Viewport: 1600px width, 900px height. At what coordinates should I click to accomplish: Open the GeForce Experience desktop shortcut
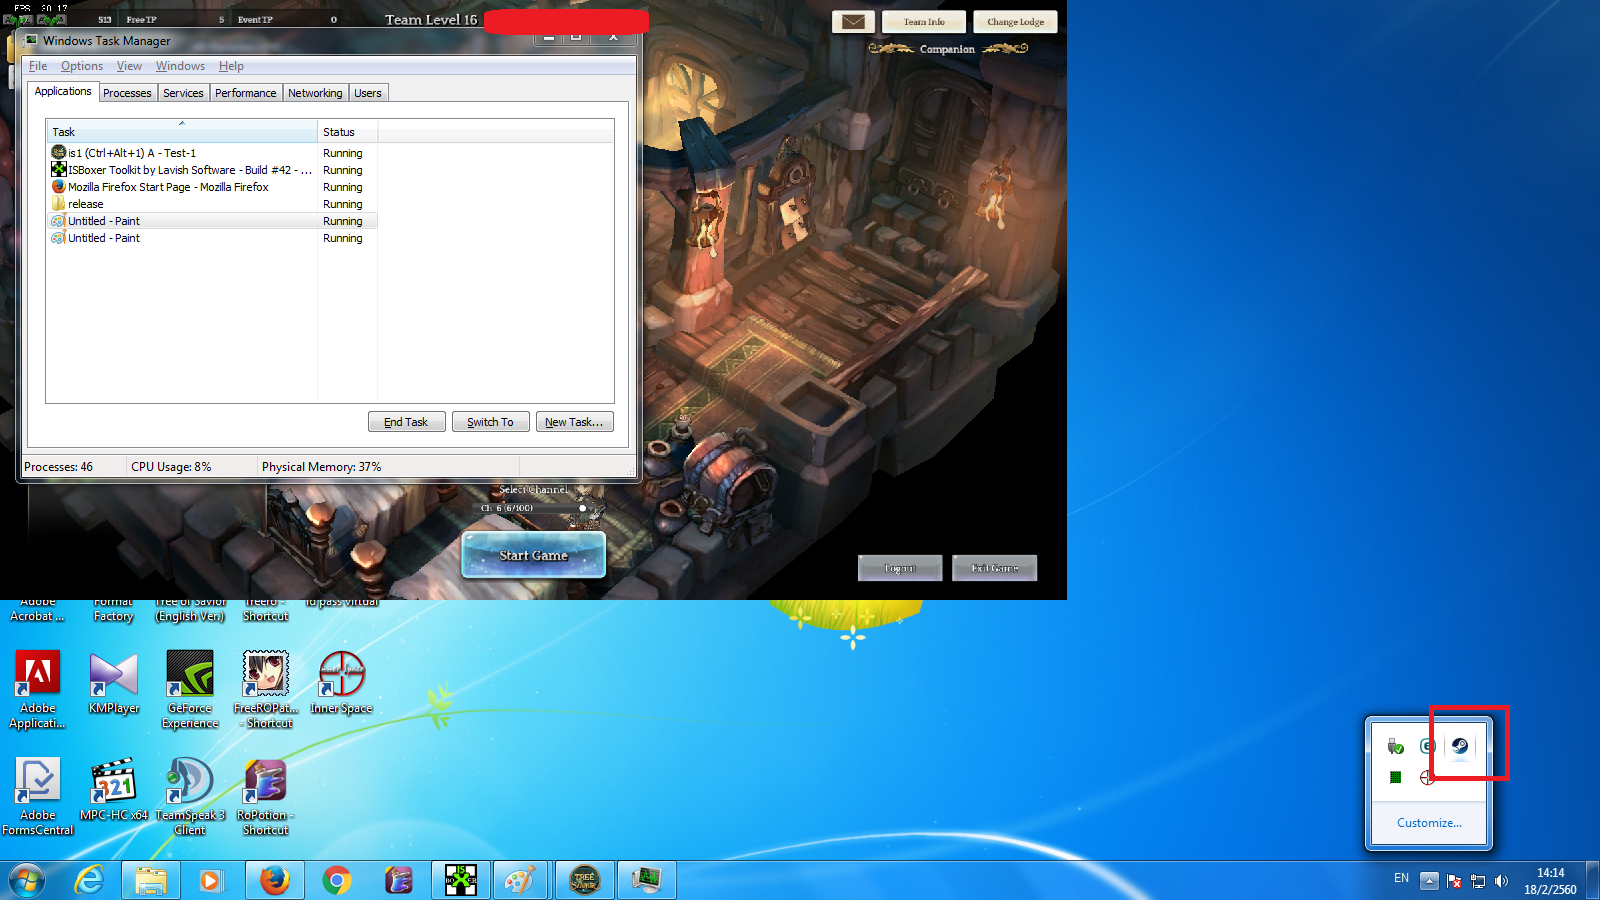(190, 690)
